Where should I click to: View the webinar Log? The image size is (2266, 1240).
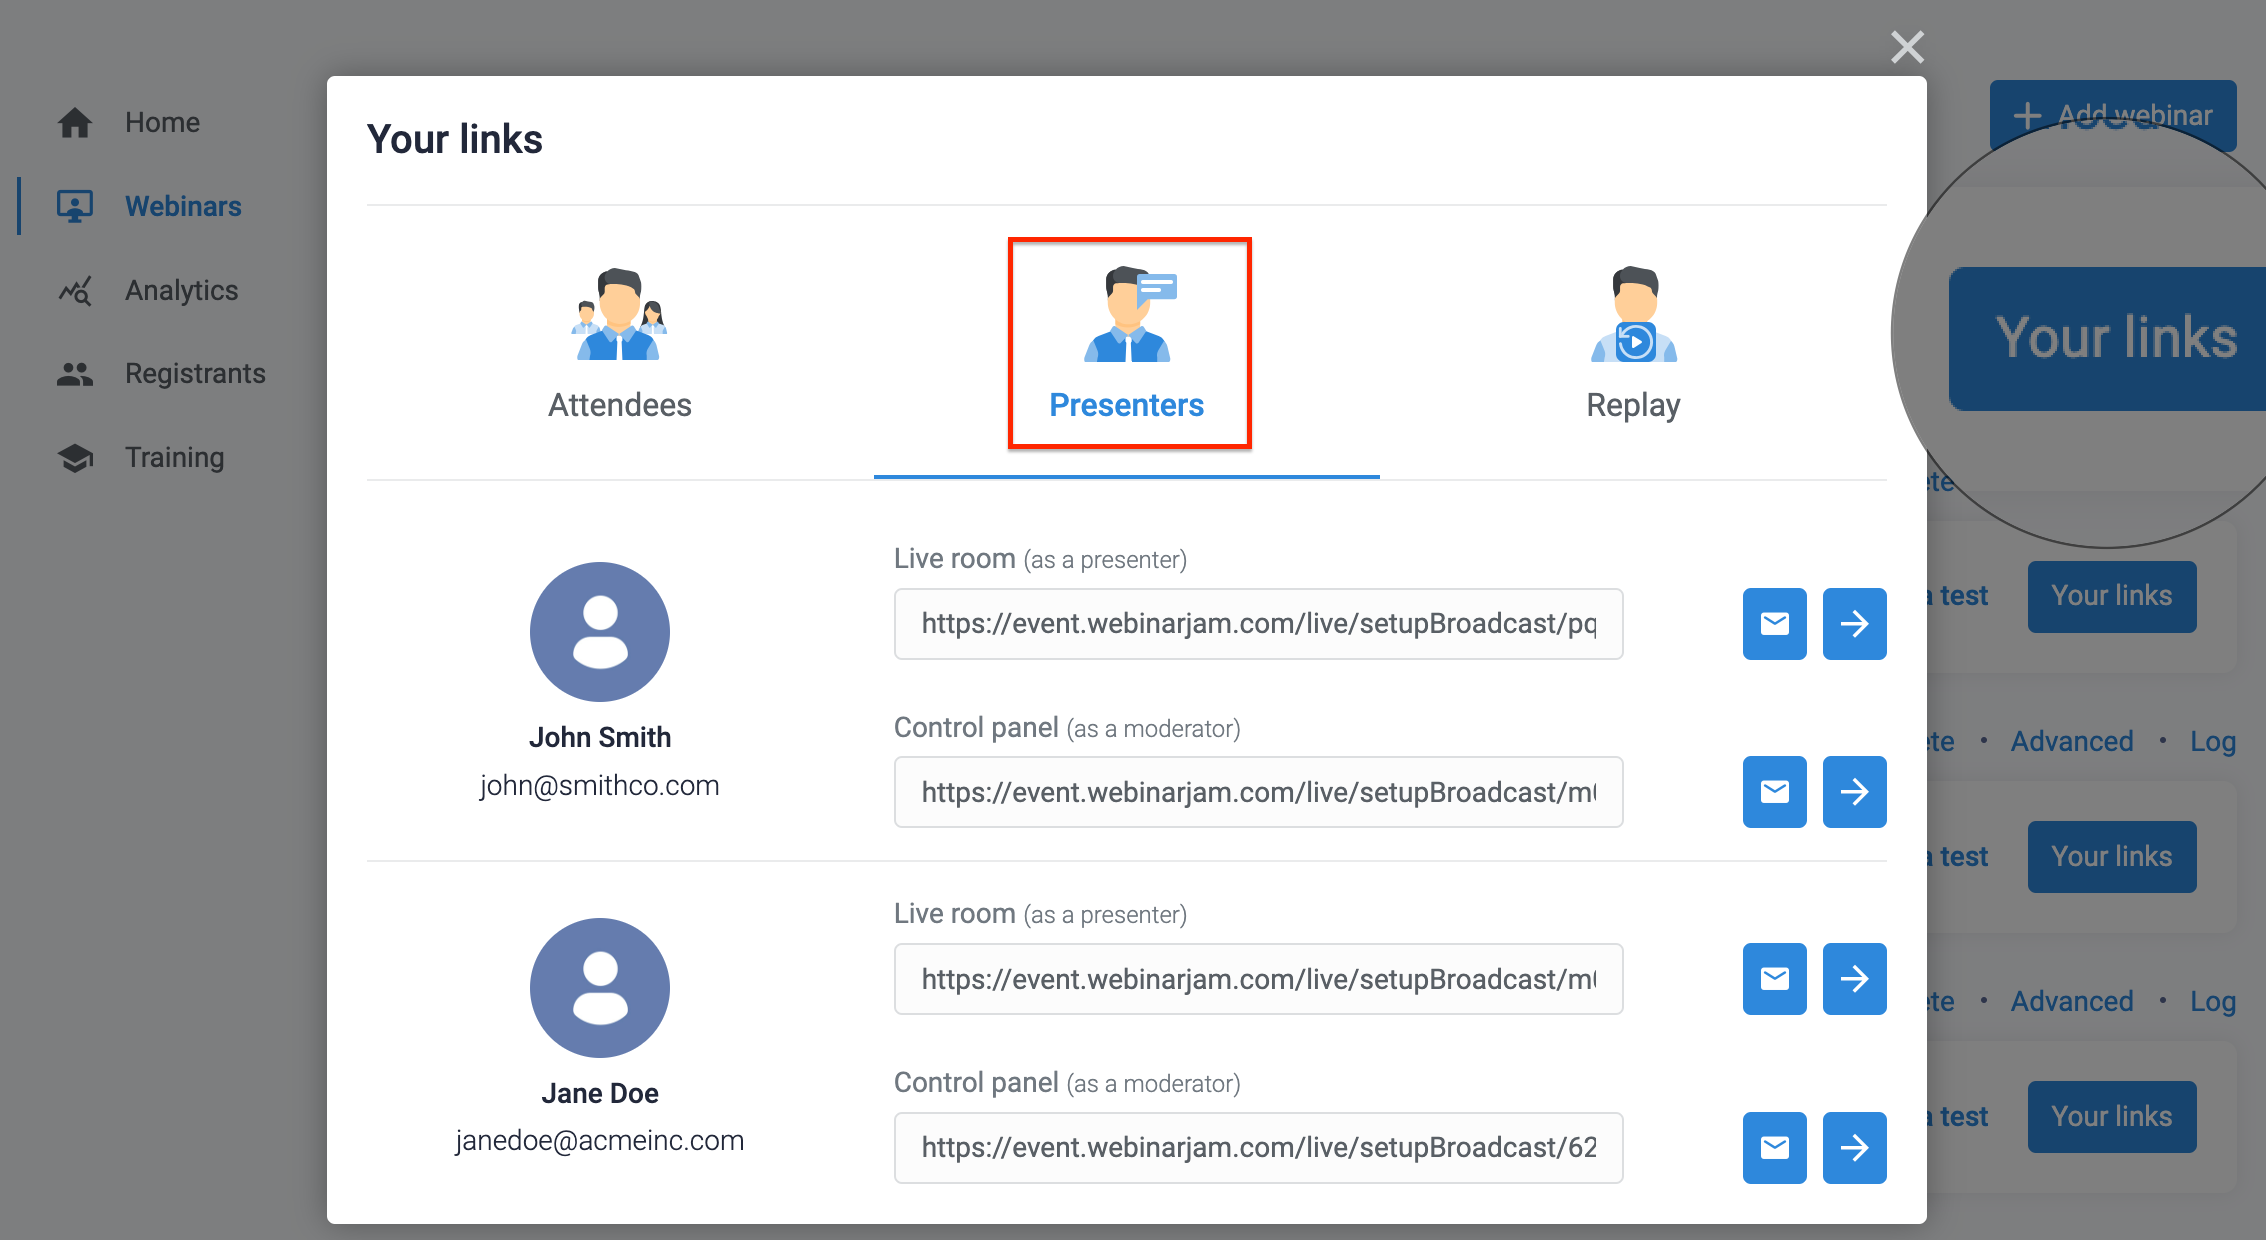pos(2213,740)
